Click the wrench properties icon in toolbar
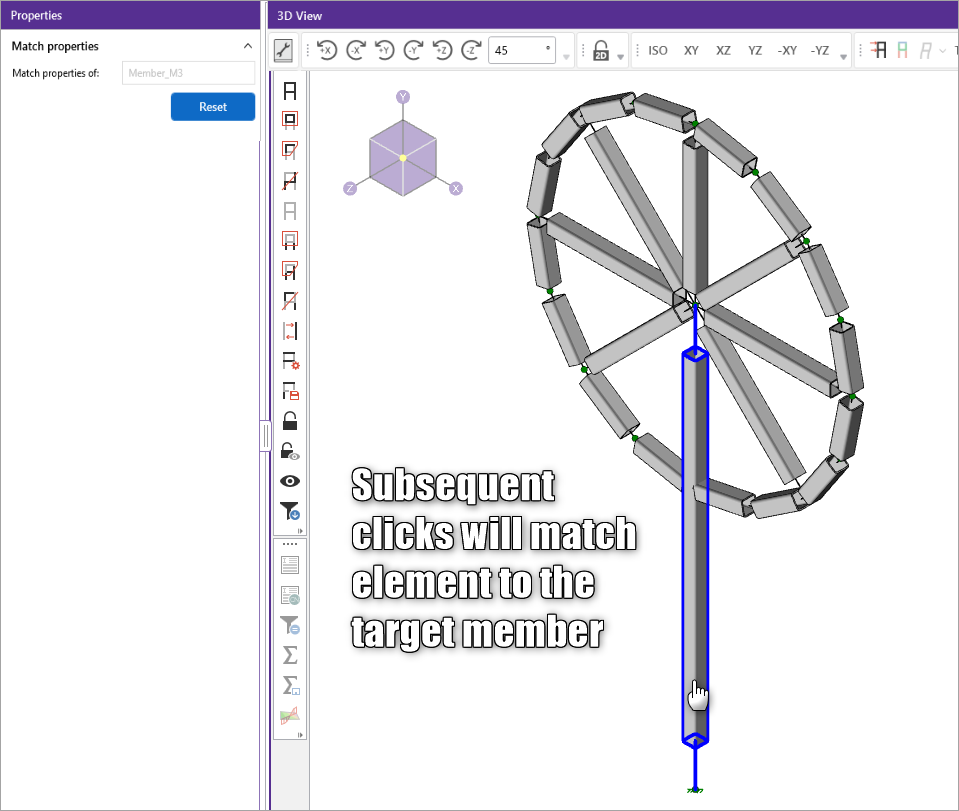The image size is (959, 811). [283, 51]
